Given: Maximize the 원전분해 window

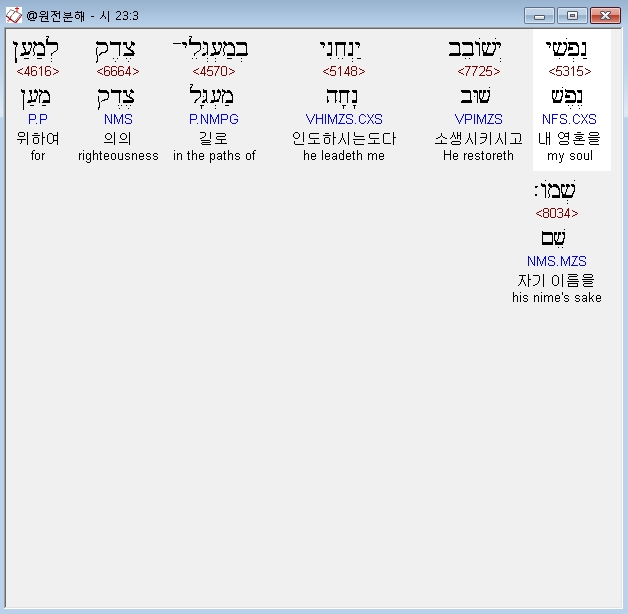Looking at the screenshot, I should coord(572,16).
